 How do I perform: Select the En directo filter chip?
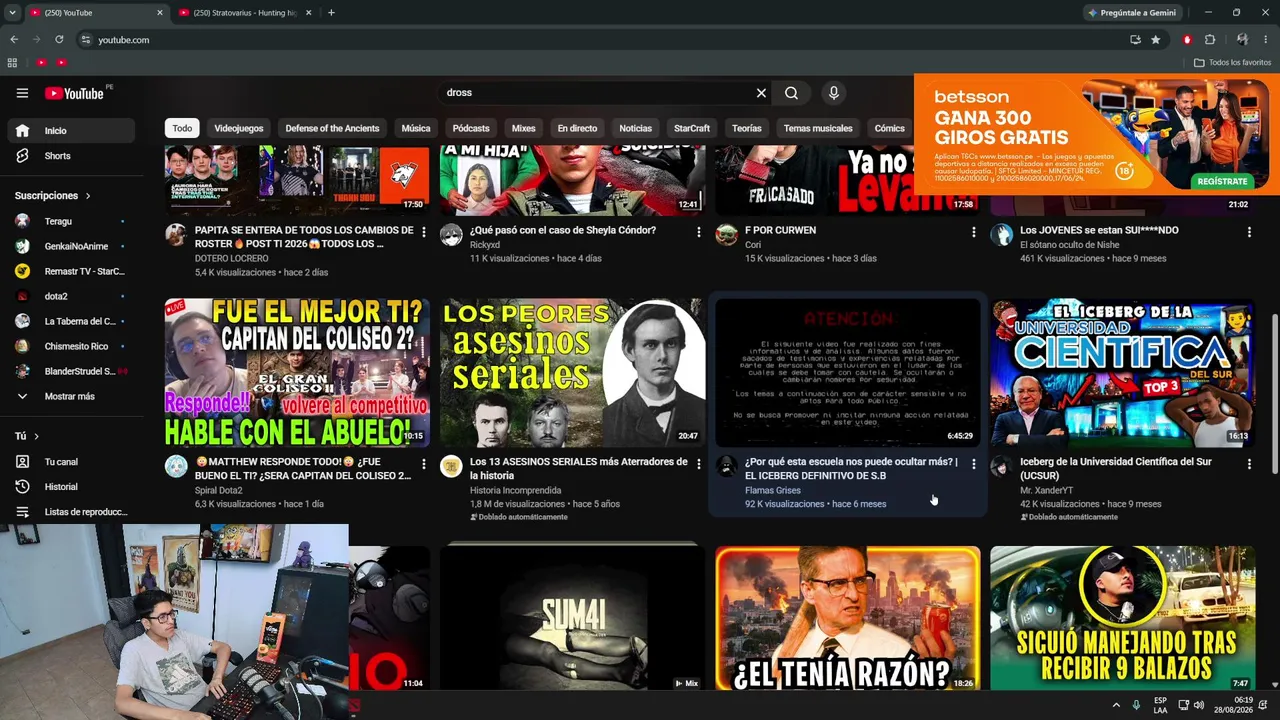click(x=577, y=128)
